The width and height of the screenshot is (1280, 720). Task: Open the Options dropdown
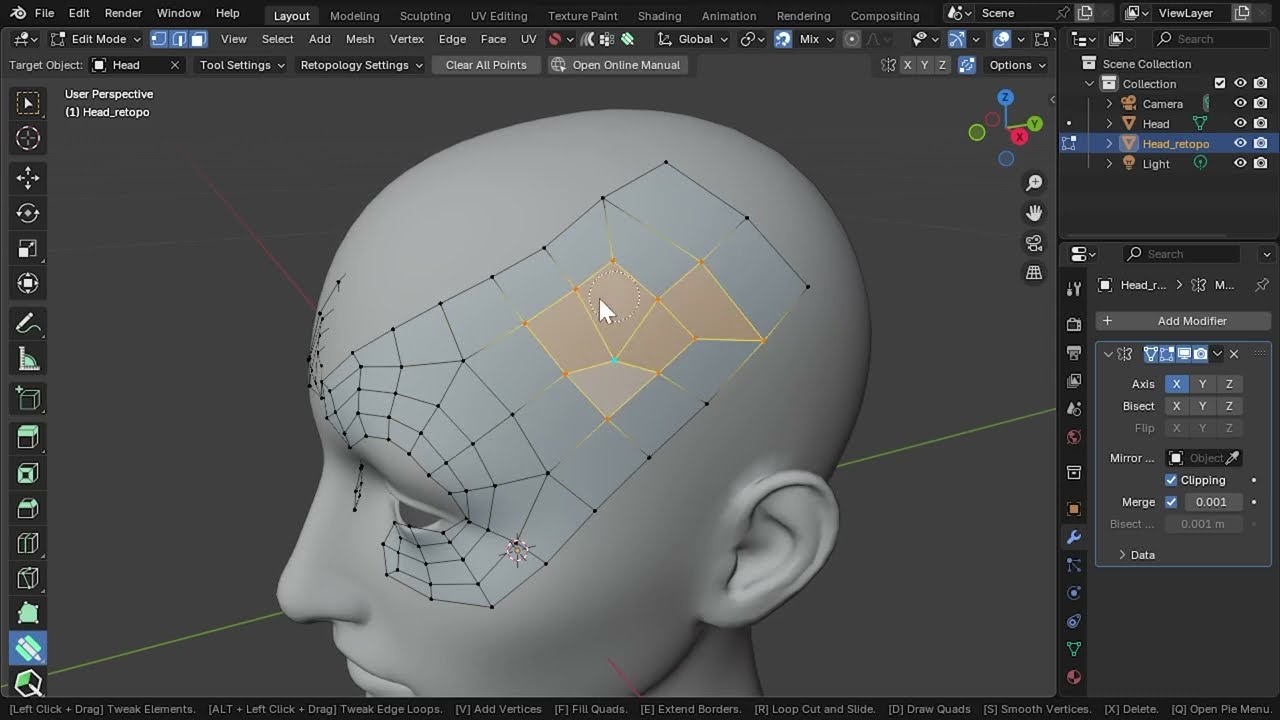pos(1017,65)
